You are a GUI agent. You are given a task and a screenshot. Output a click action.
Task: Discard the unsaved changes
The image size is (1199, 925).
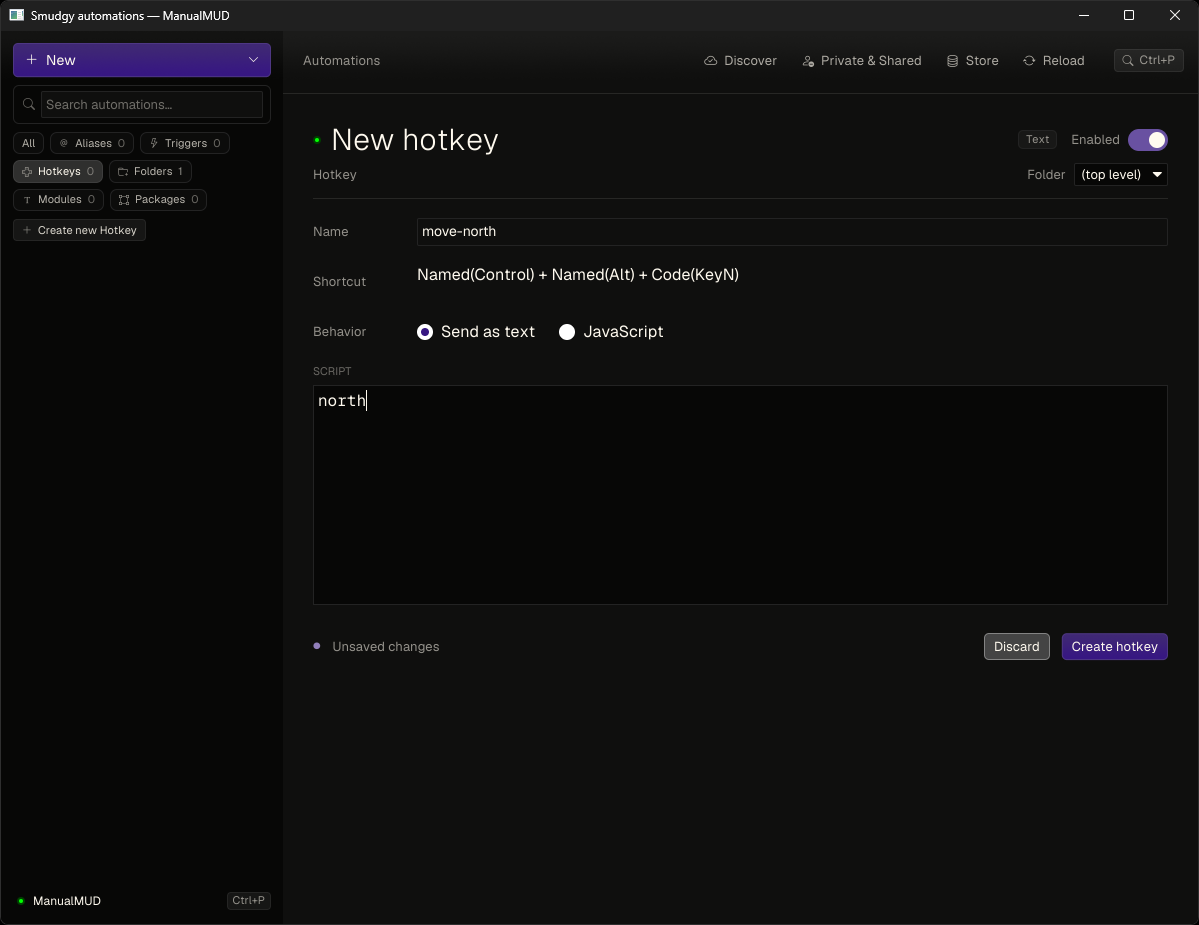tap(1016, 647)
